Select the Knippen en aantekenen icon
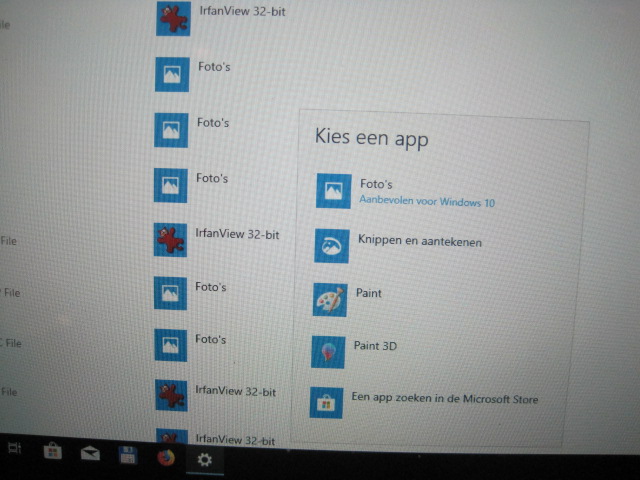640x480 pixels. click(x=331, y=246)
